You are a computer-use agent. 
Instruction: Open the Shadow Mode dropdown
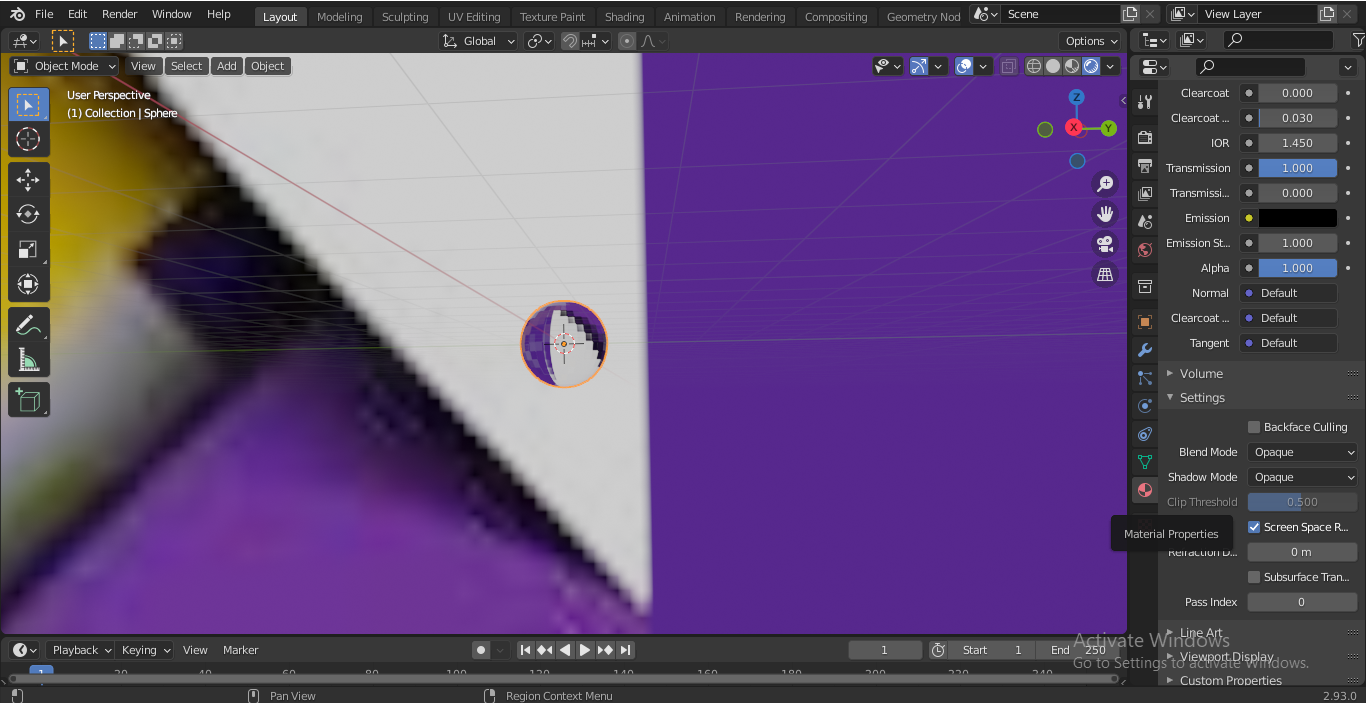[x=1302, y=477]
